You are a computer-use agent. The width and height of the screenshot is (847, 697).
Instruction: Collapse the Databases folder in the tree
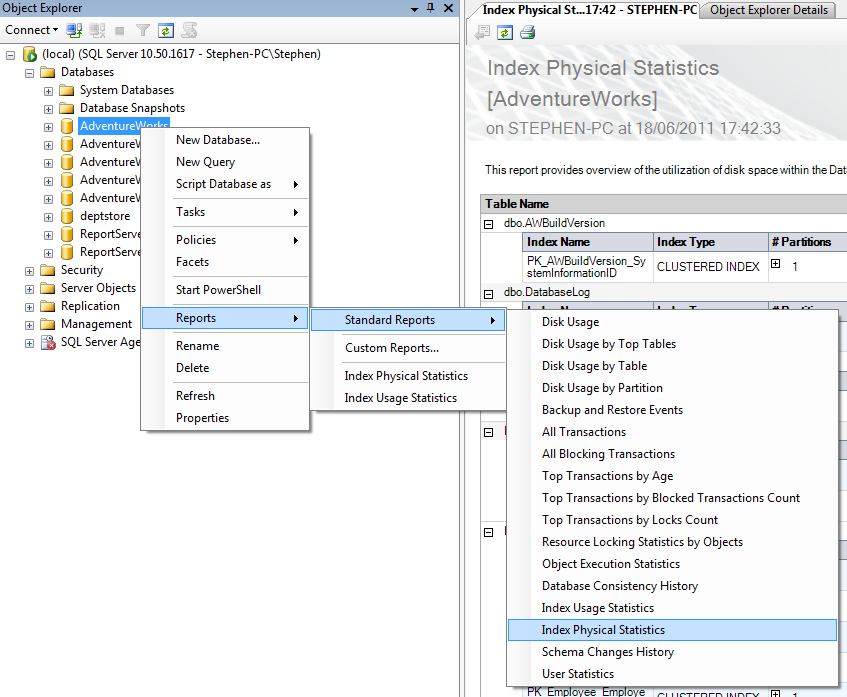click(x=28, y=71)
